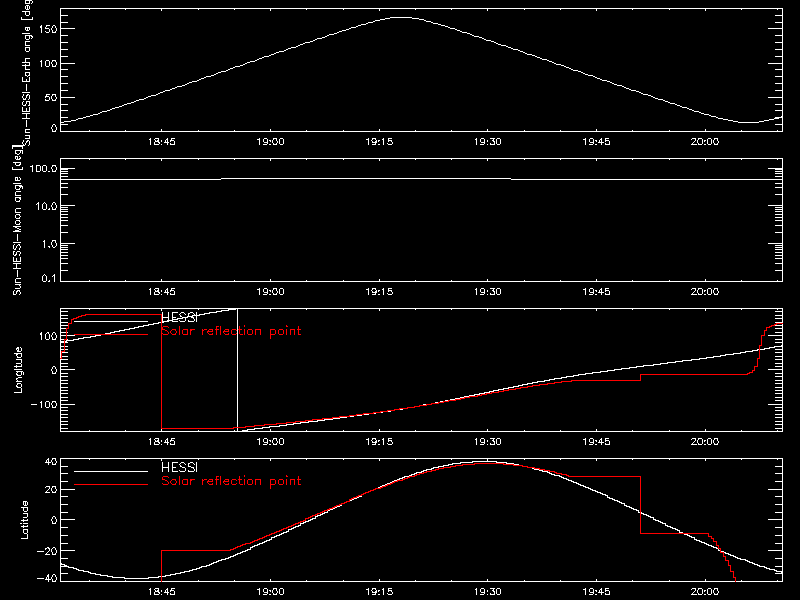Click the -40 tick on Latitude plot
The image size is (800, 600).
(x=46, y=578)
